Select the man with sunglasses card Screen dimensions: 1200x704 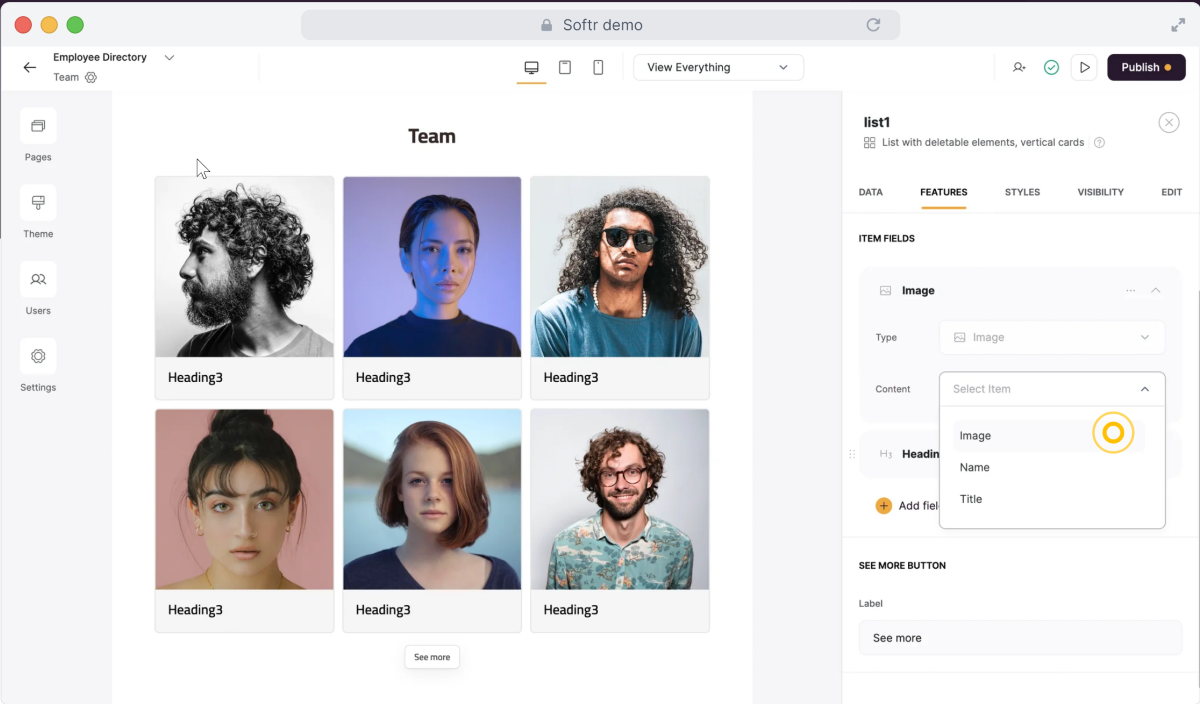pos(620,288)
